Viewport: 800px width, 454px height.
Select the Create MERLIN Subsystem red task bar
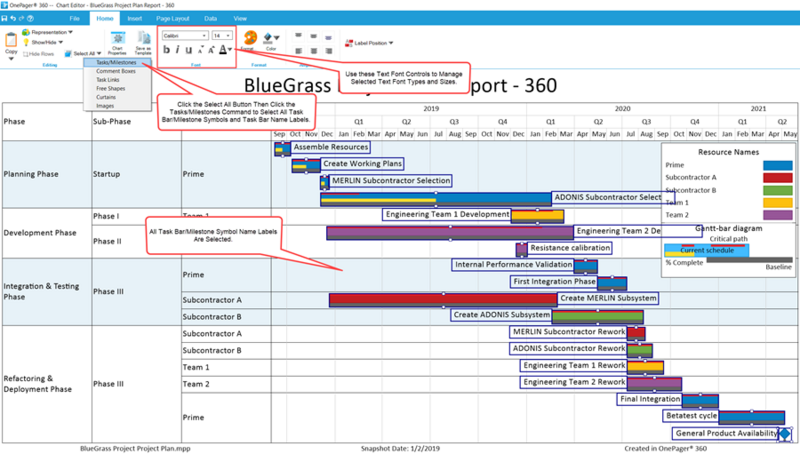click(x=443, y=300)
